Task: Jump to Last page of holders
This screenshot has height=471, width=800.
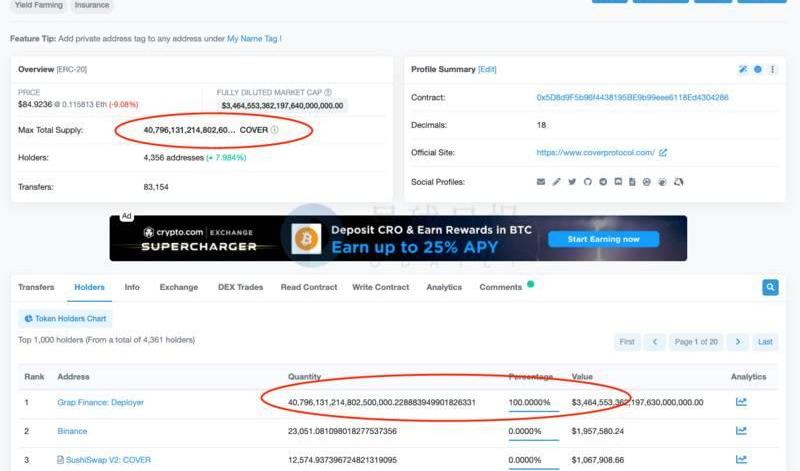Action: (x=765, y=342)
